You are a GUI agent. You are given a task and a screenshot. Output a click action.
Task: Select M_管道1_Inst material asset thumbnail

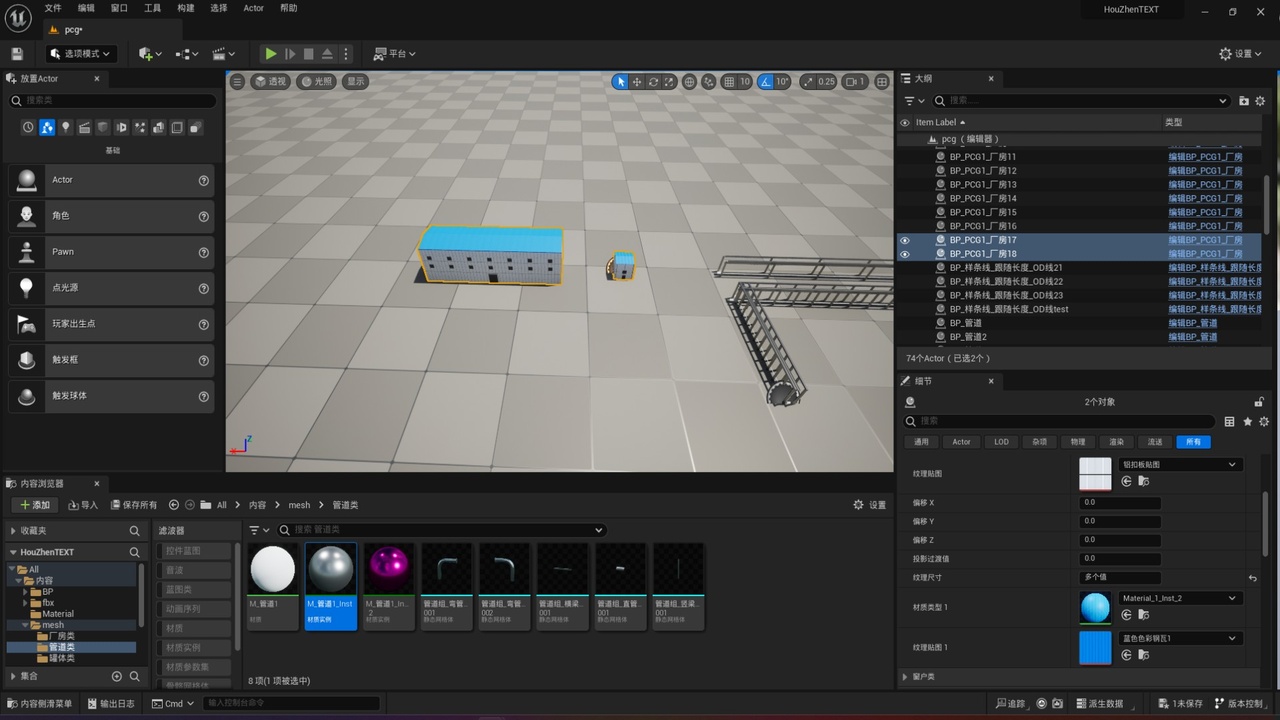point(330,587)
